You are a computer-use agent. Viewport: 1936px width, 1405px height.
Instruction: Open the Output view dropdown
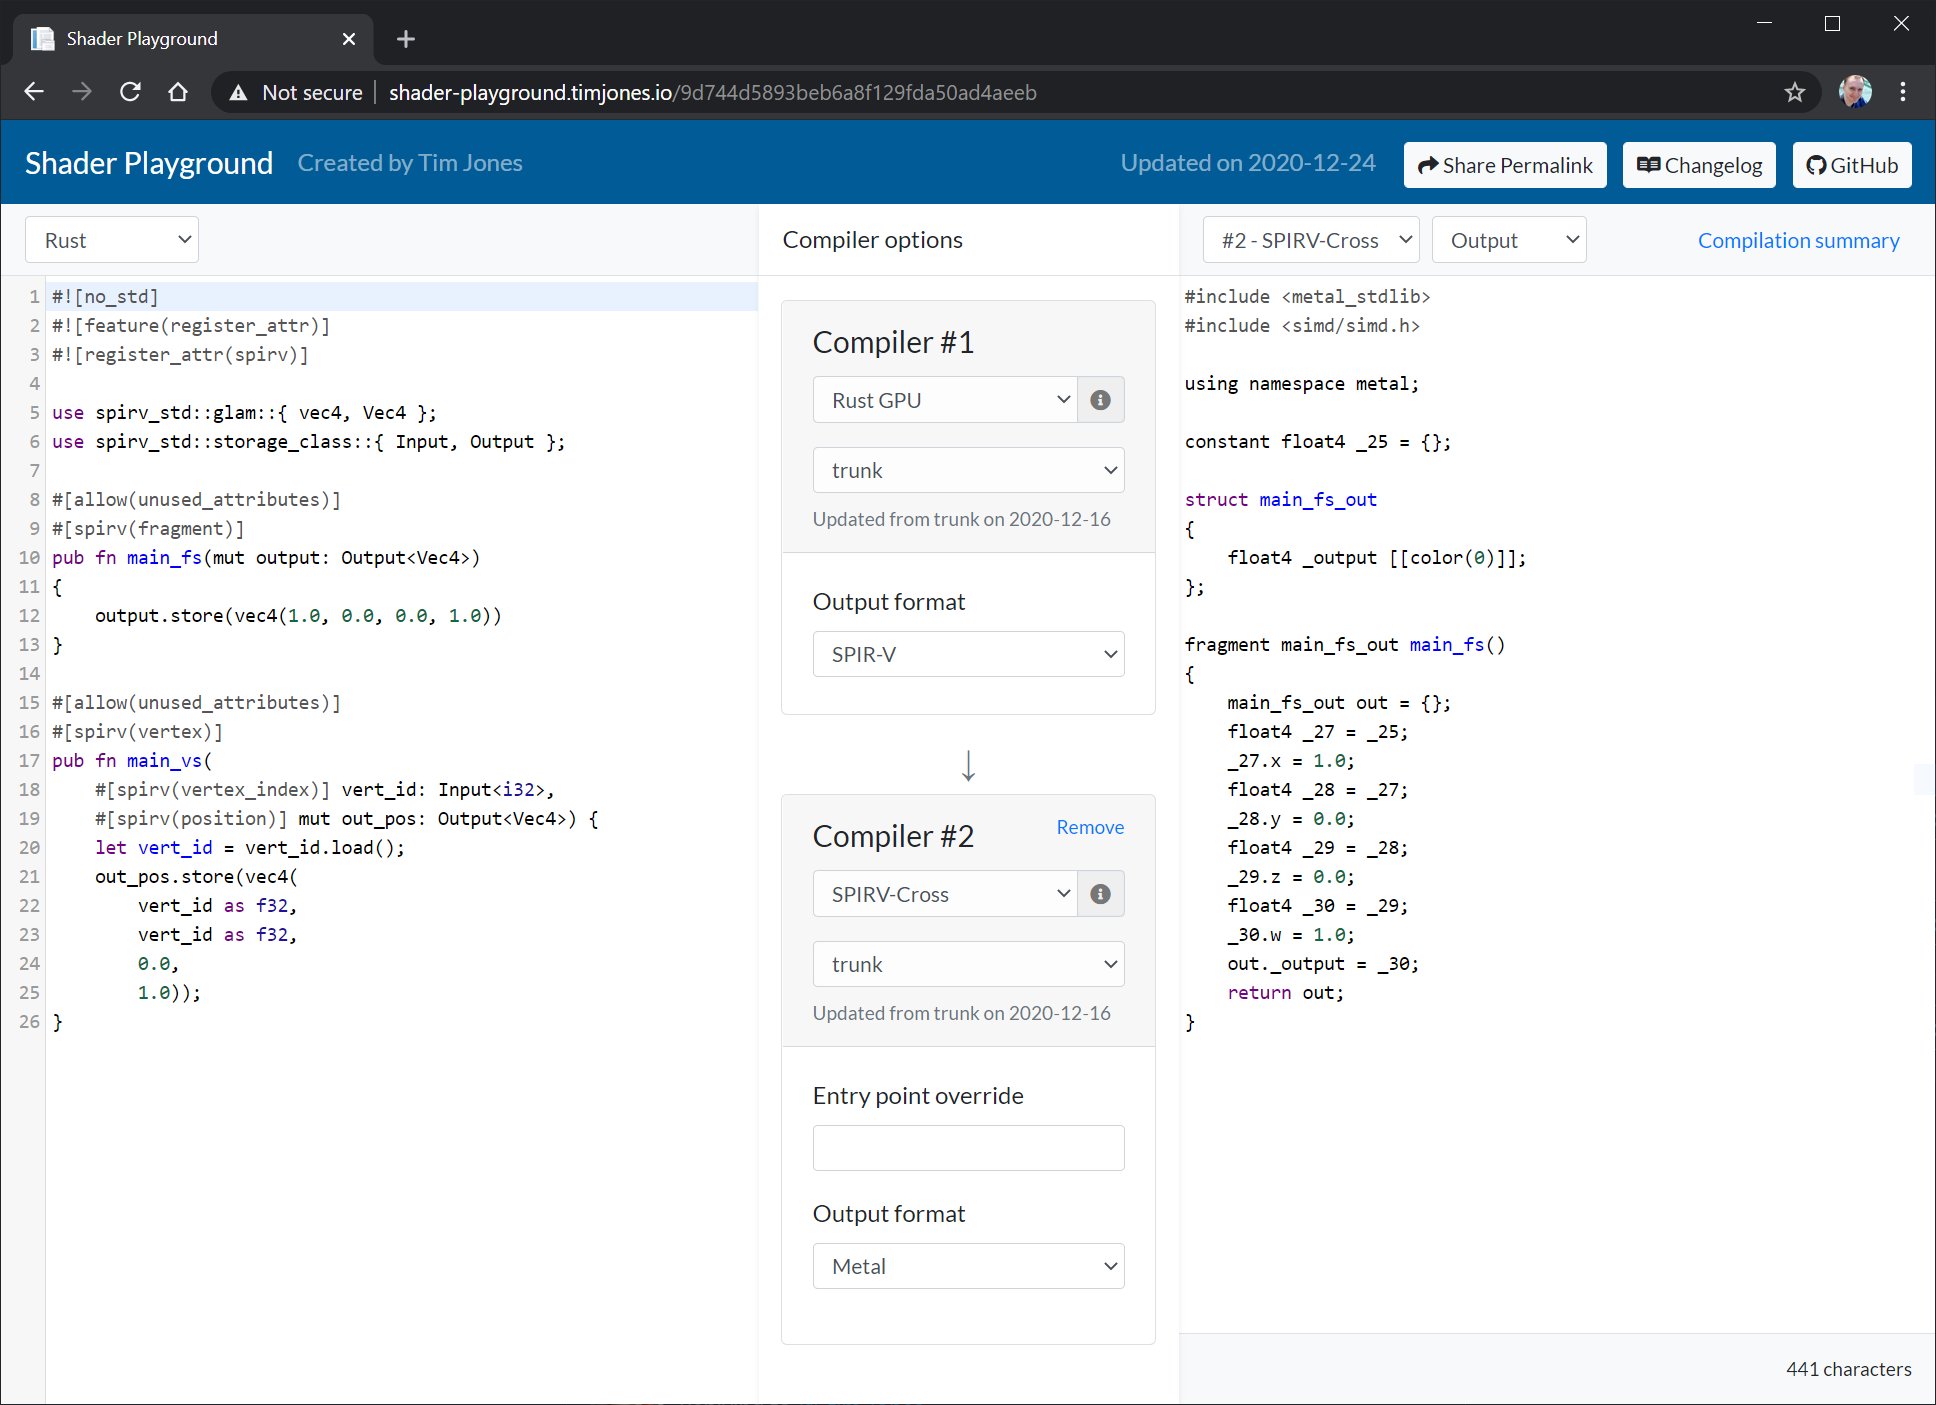coord(1509,240)
